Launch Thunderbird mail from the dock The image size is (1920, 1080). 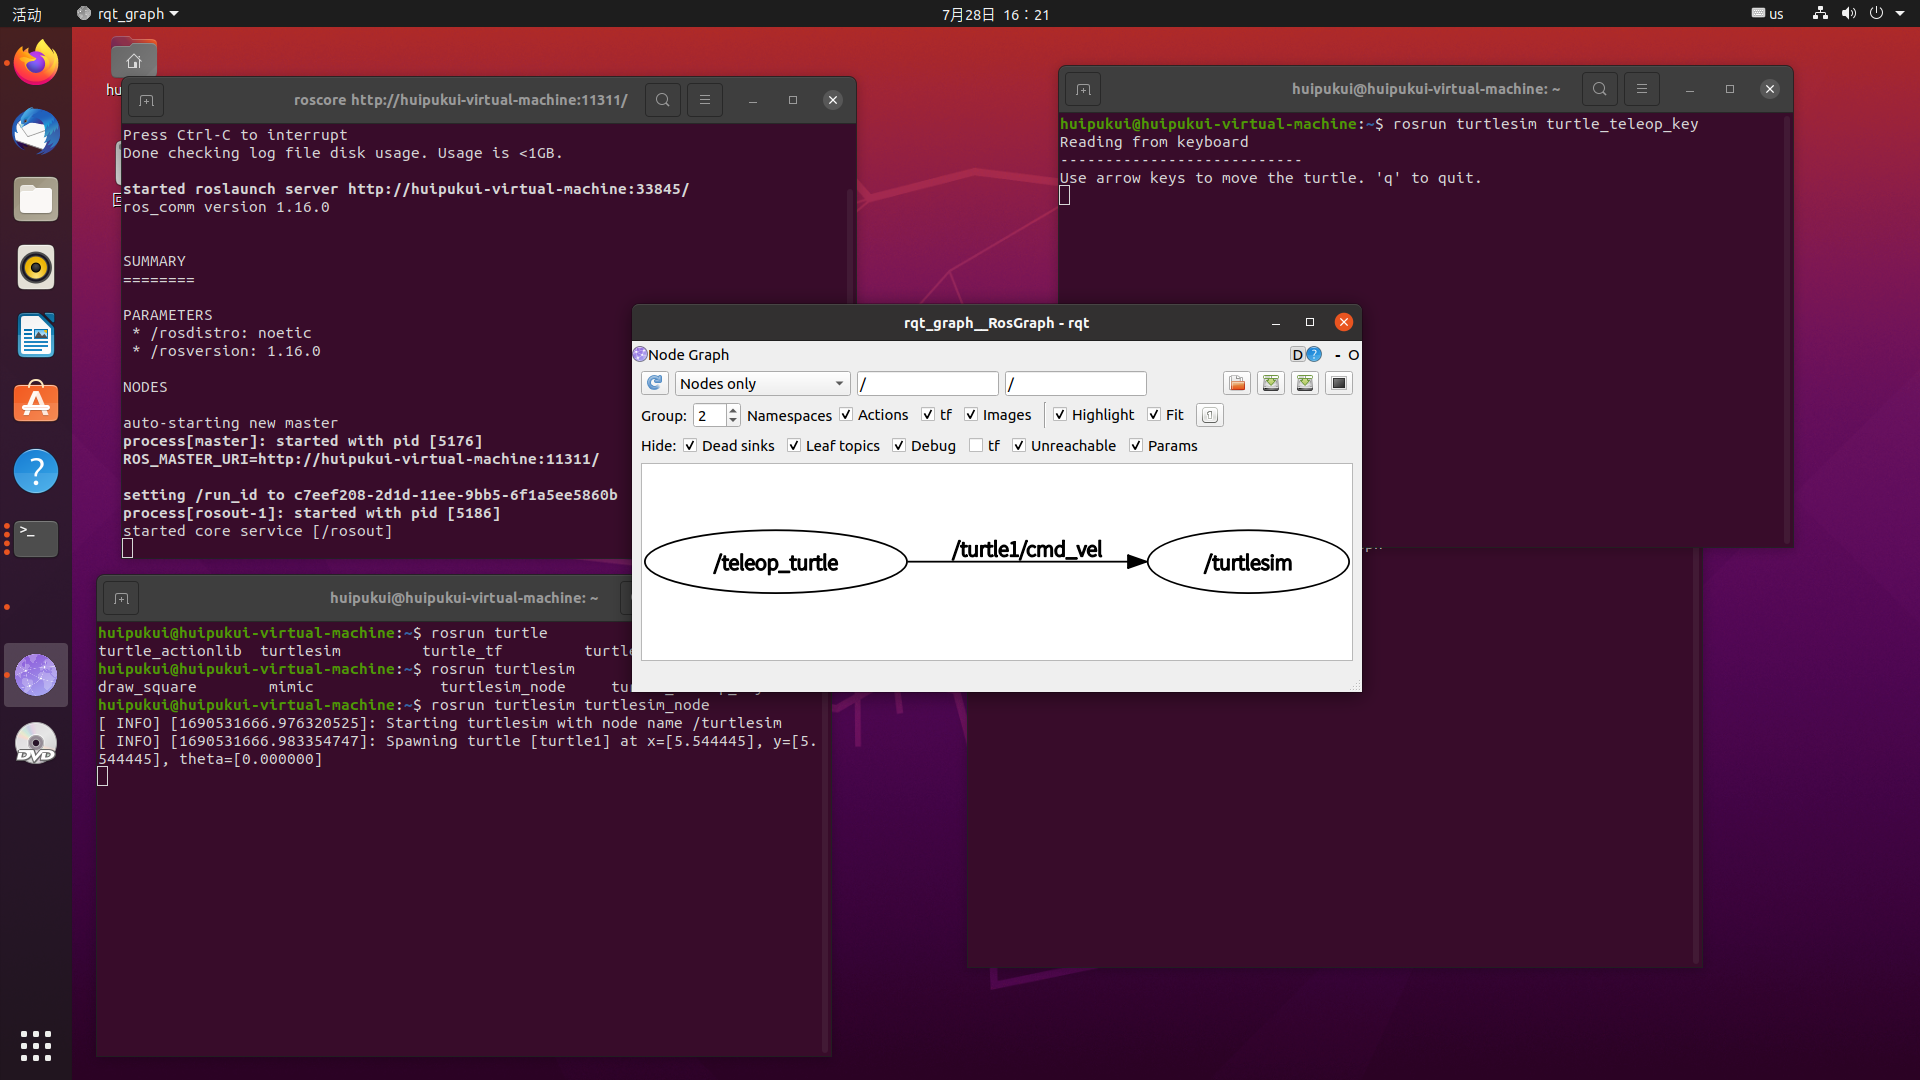36,131
